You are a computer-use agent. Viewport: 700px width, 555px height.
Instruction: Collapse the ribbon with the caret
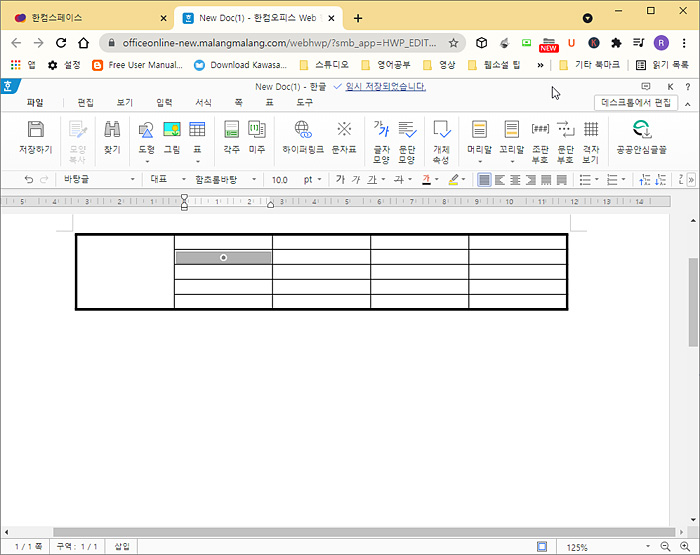(x=688, y=104)
